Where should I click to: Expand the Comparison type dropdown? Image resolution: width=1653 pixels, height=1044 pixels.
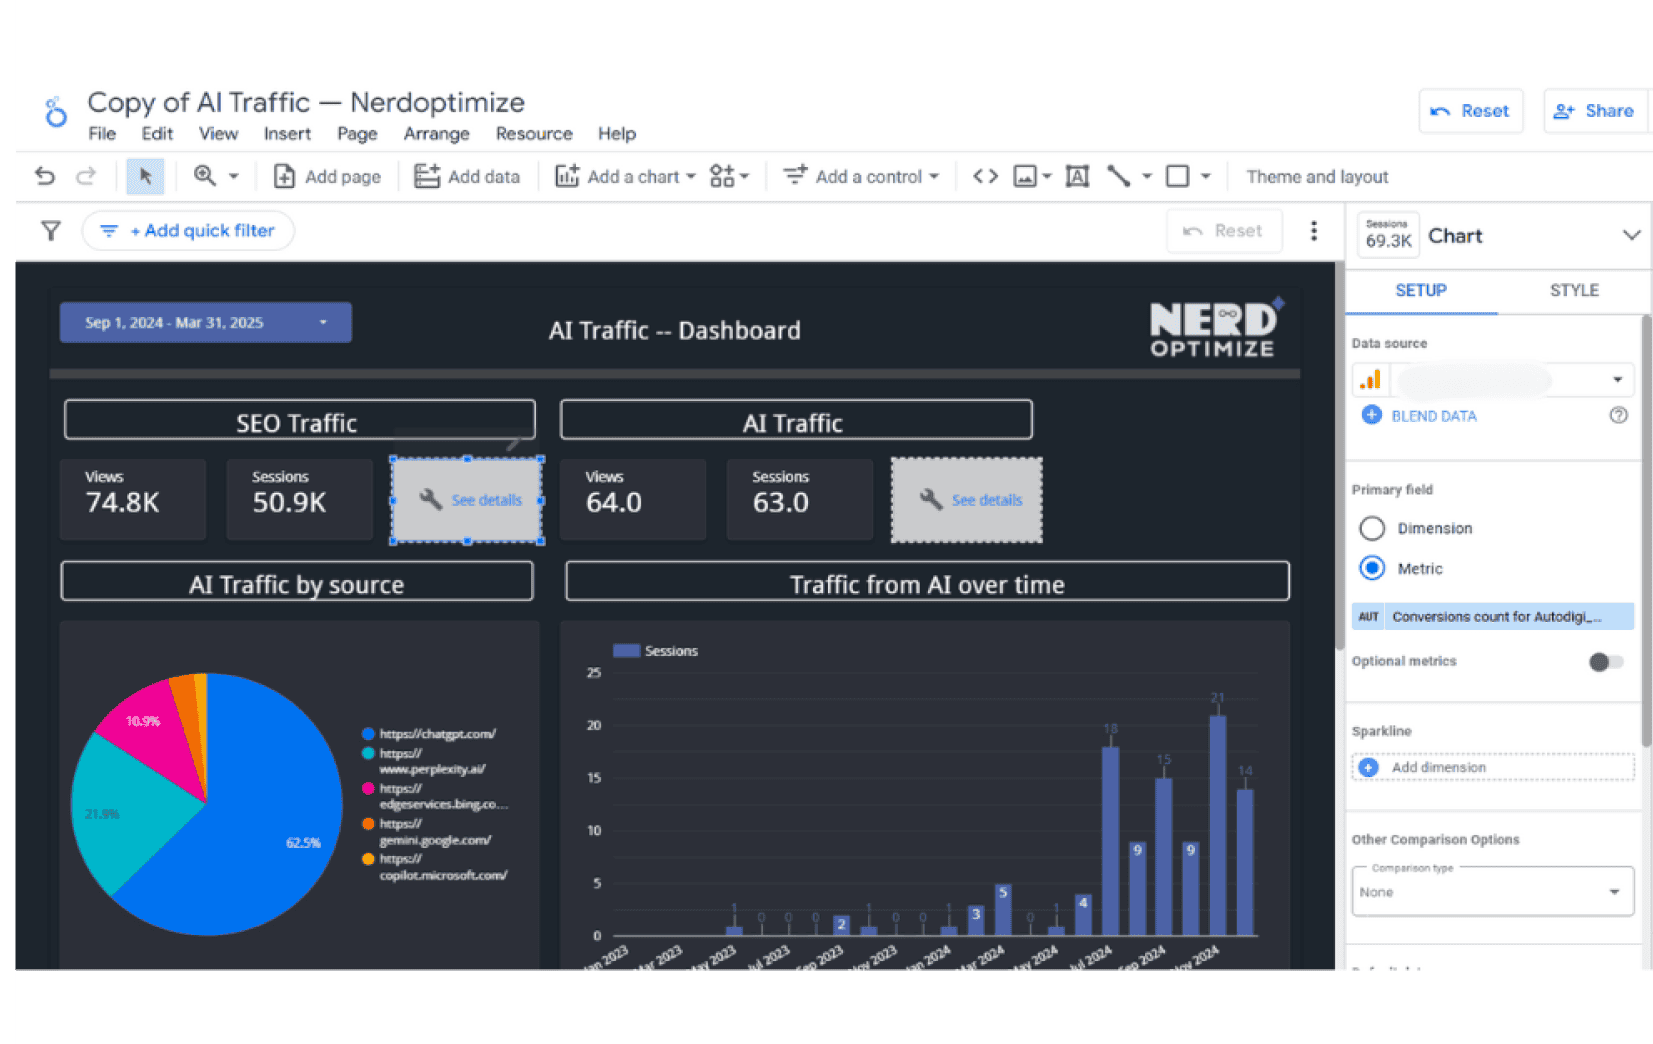(x=1492, y=891)
